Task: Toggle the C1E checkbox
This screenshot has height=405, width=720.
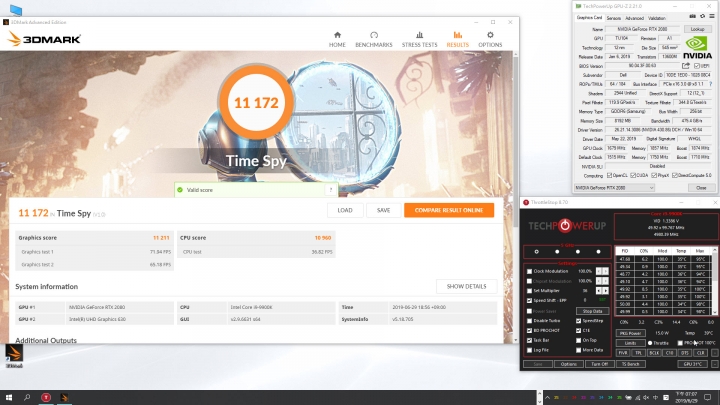Action: (579, 331)
